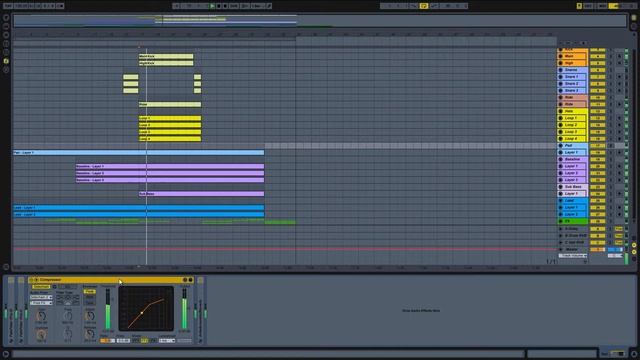The height and width of the screenshot is (360, 640).
Task: Select Peak mode in the Compressor
Action: (x=89, y=292)
